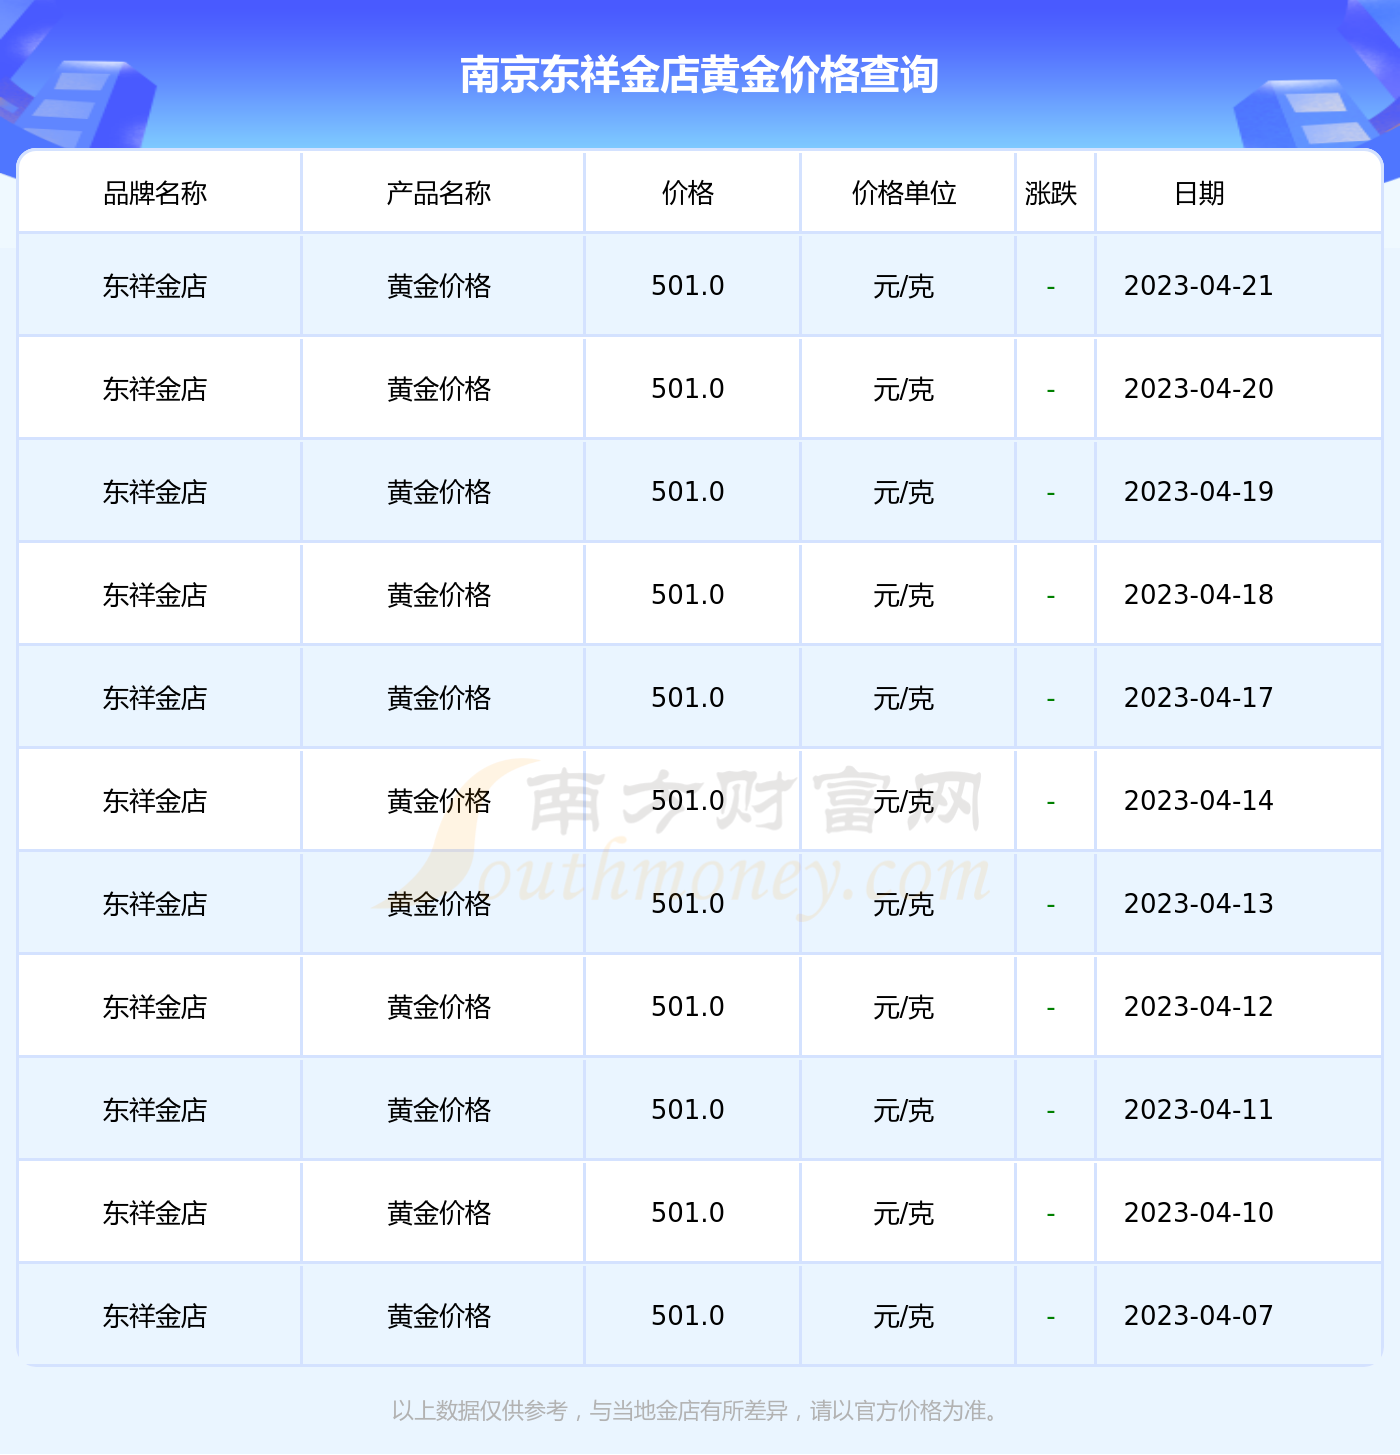This screenshot has width=1400, height=1455.
Task: Select the 价格单位 column header
Action: [x=904, y=193]
